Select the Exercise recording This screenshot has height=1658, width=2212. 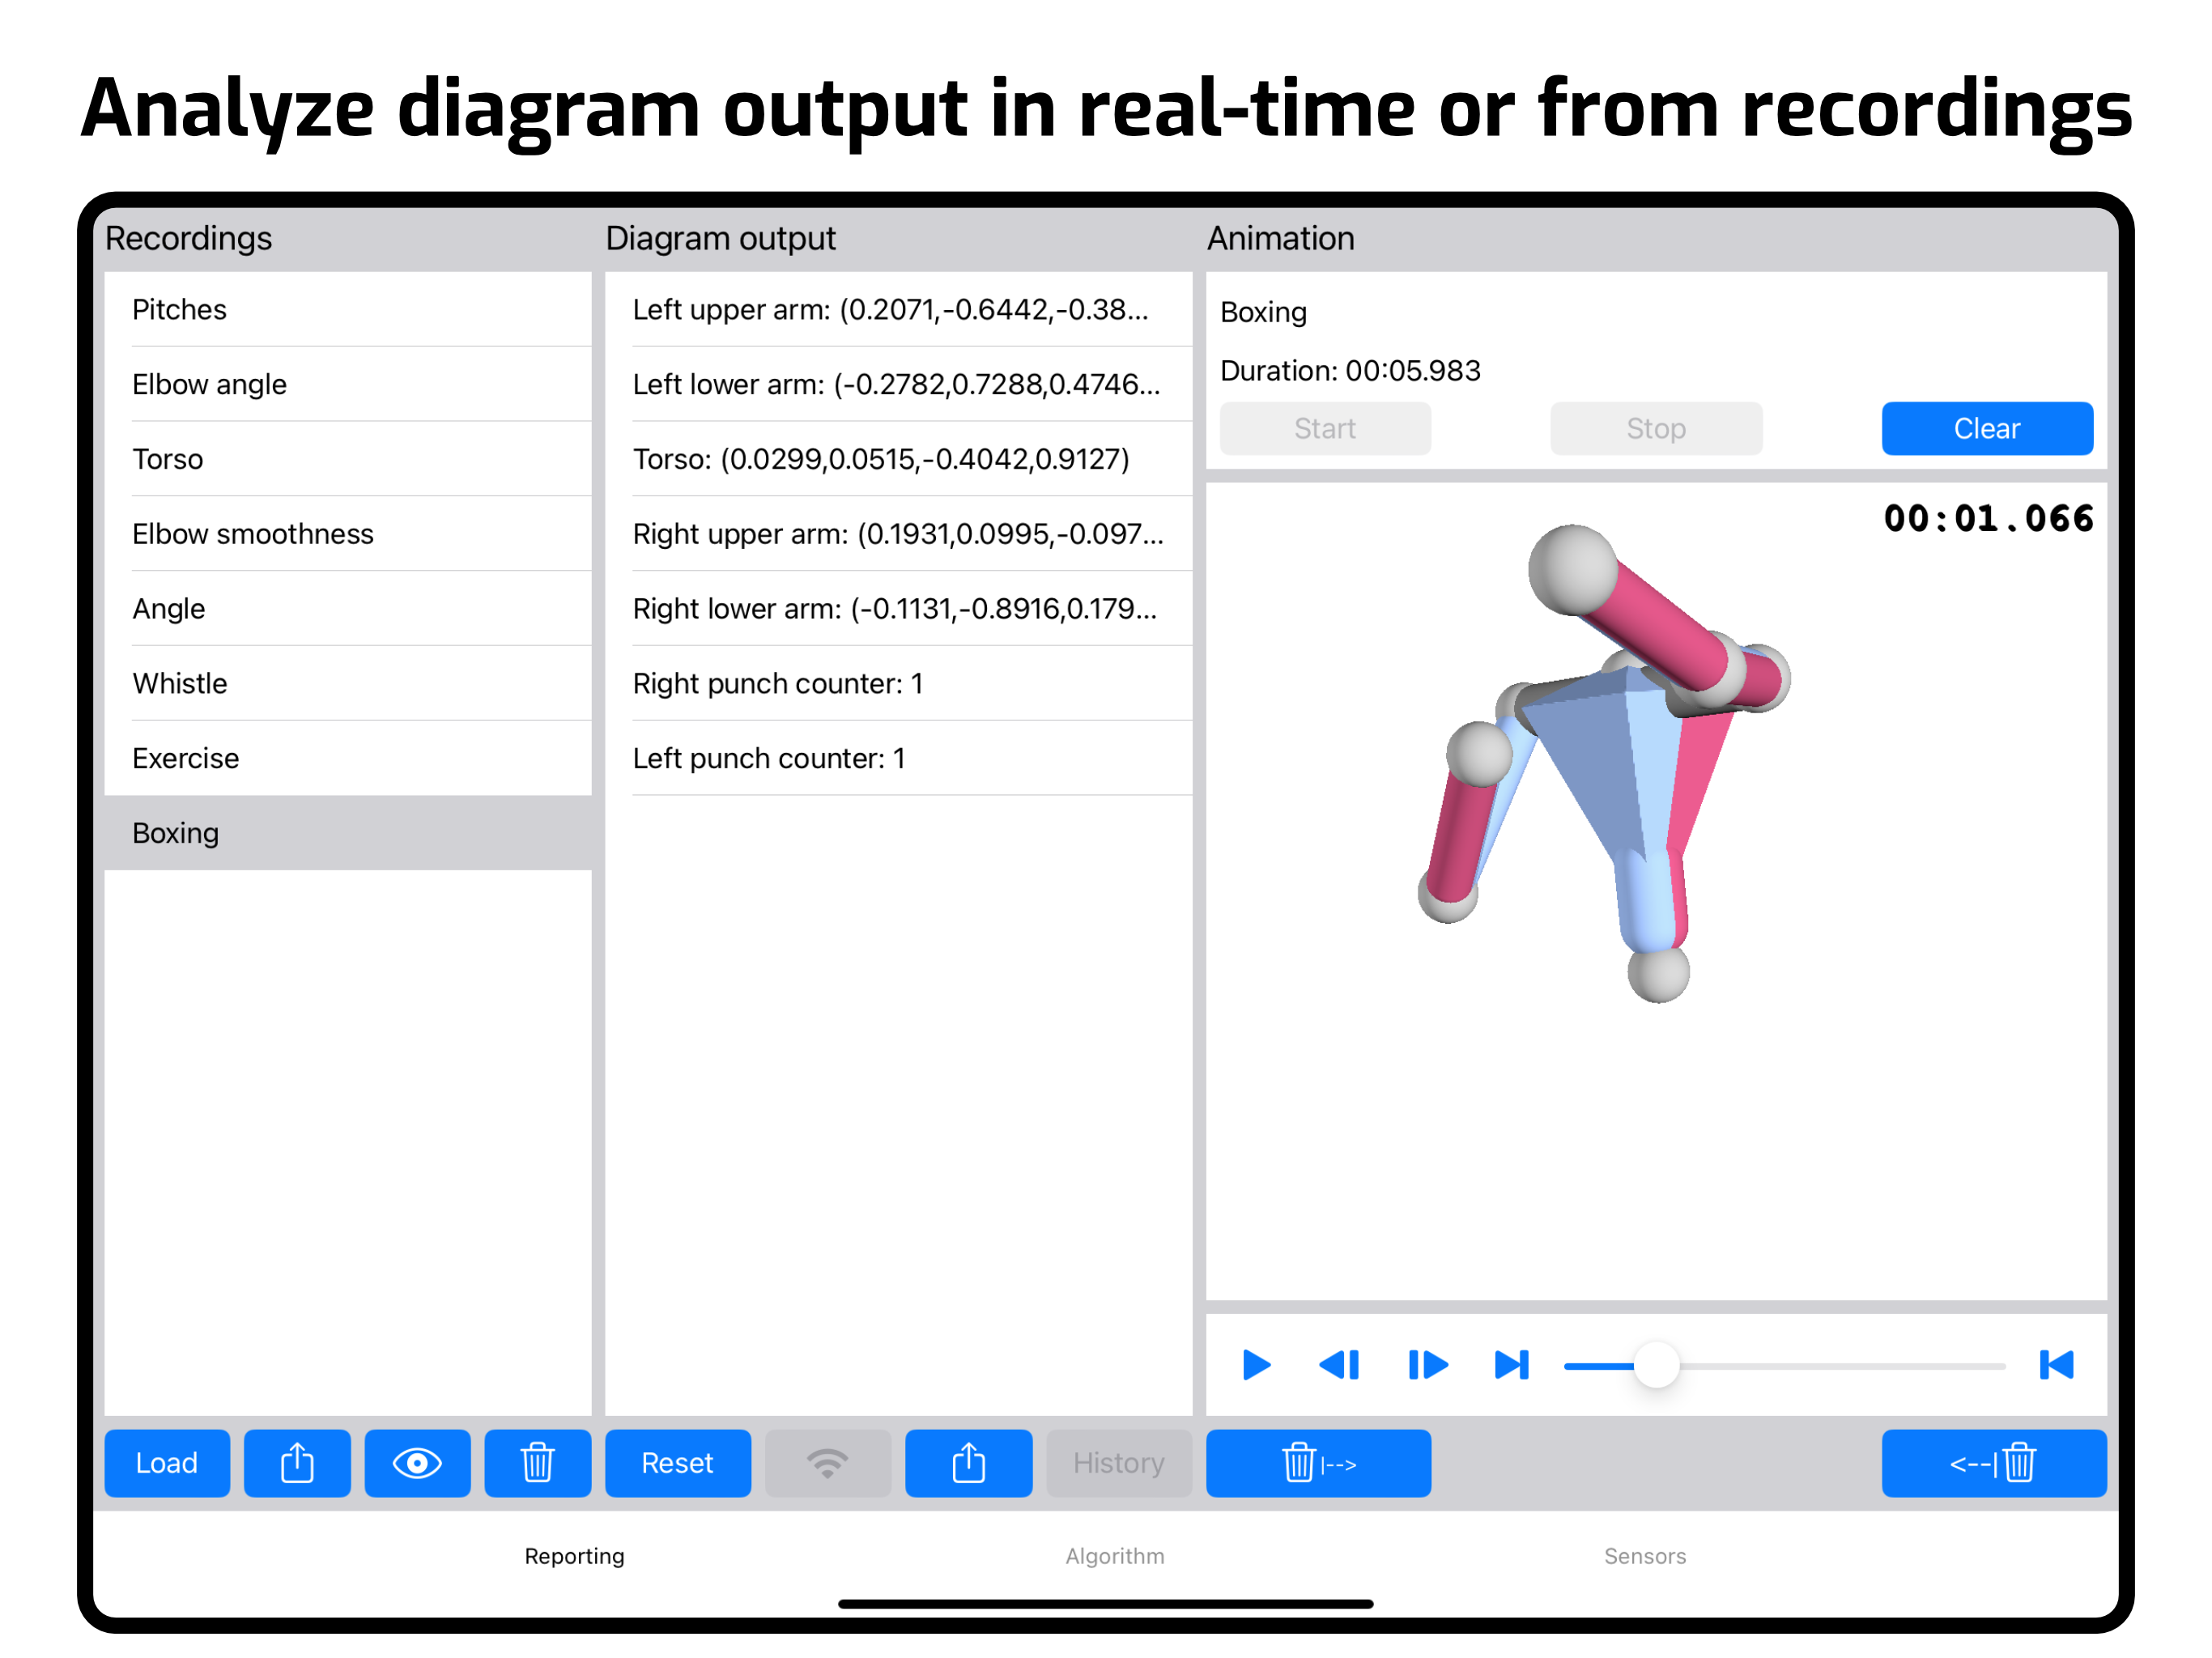coord(348,758)
